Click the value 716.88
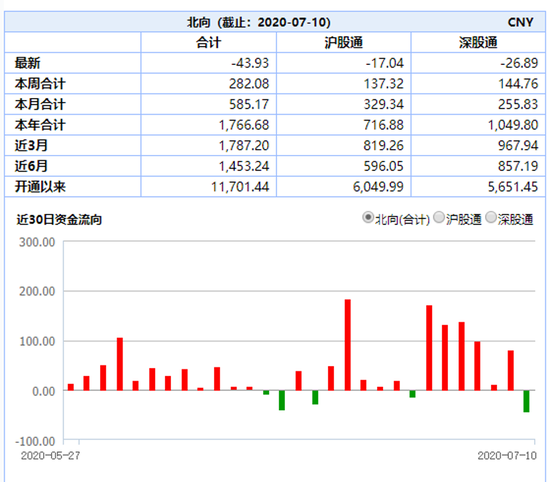 (384, 125)
